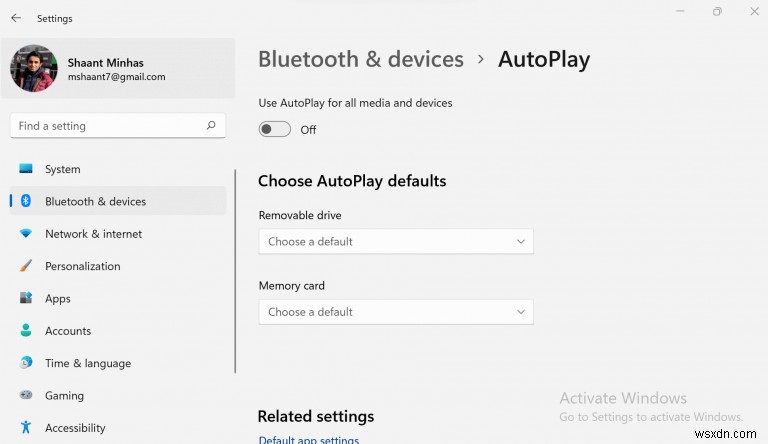The width and height of the screenshot is (768, 444).
Task: Click the Bluetooth icon in sidebar
Action: click(x=26, y=201)
